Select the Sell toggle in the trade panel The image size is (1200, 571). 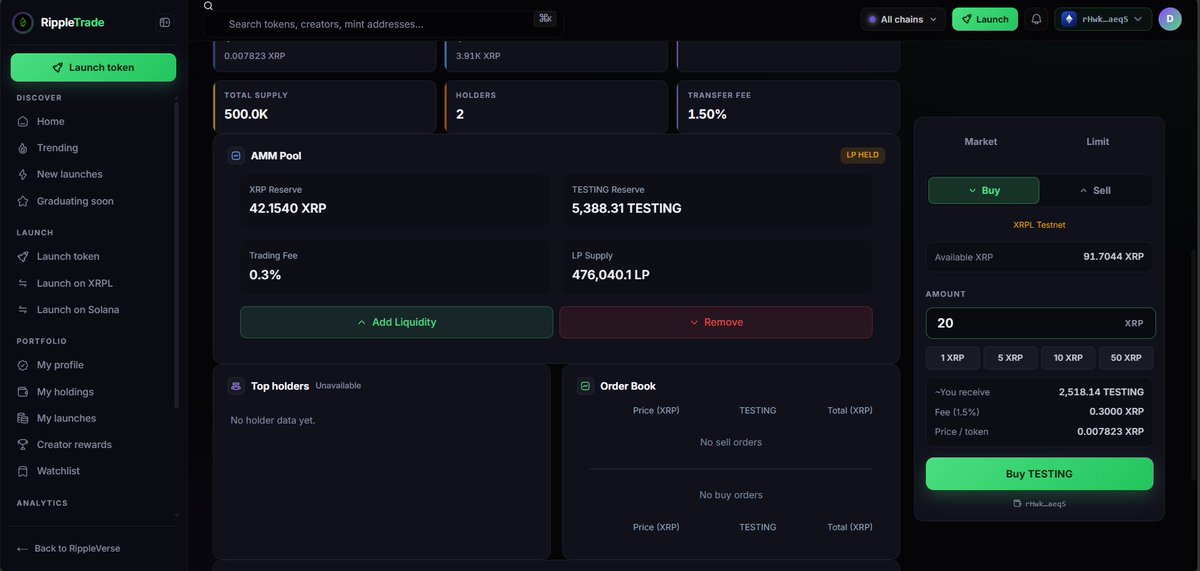[1096, 190]
